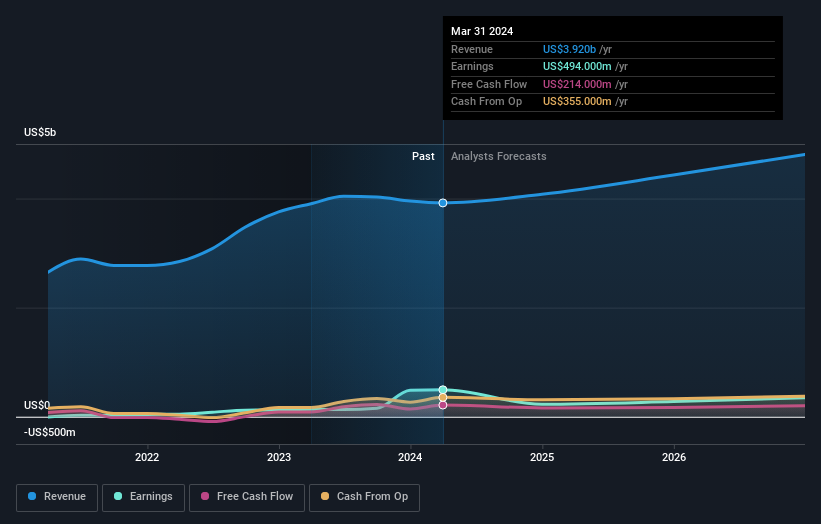Click the 2023 x-axis label
The image size is (821, 524).
click(x=279, y=457)
